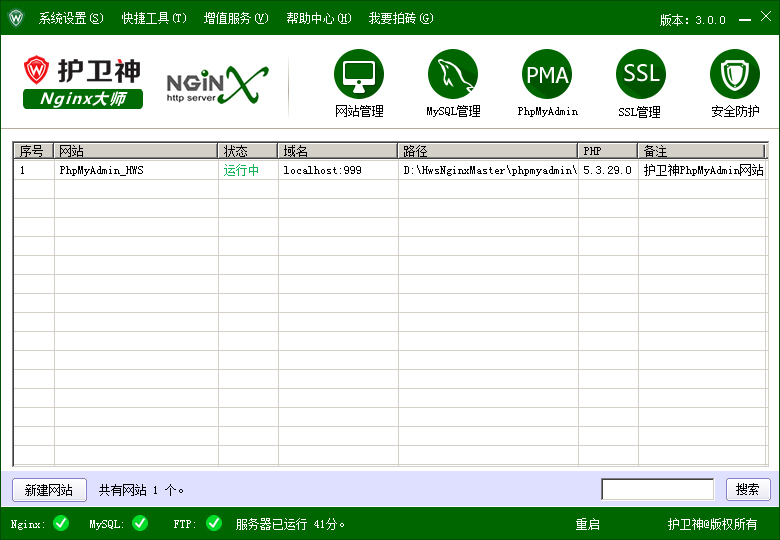Viewport: 780px width, 540px height.
Task: Sort by the 域名 column header
Action: 337,151
